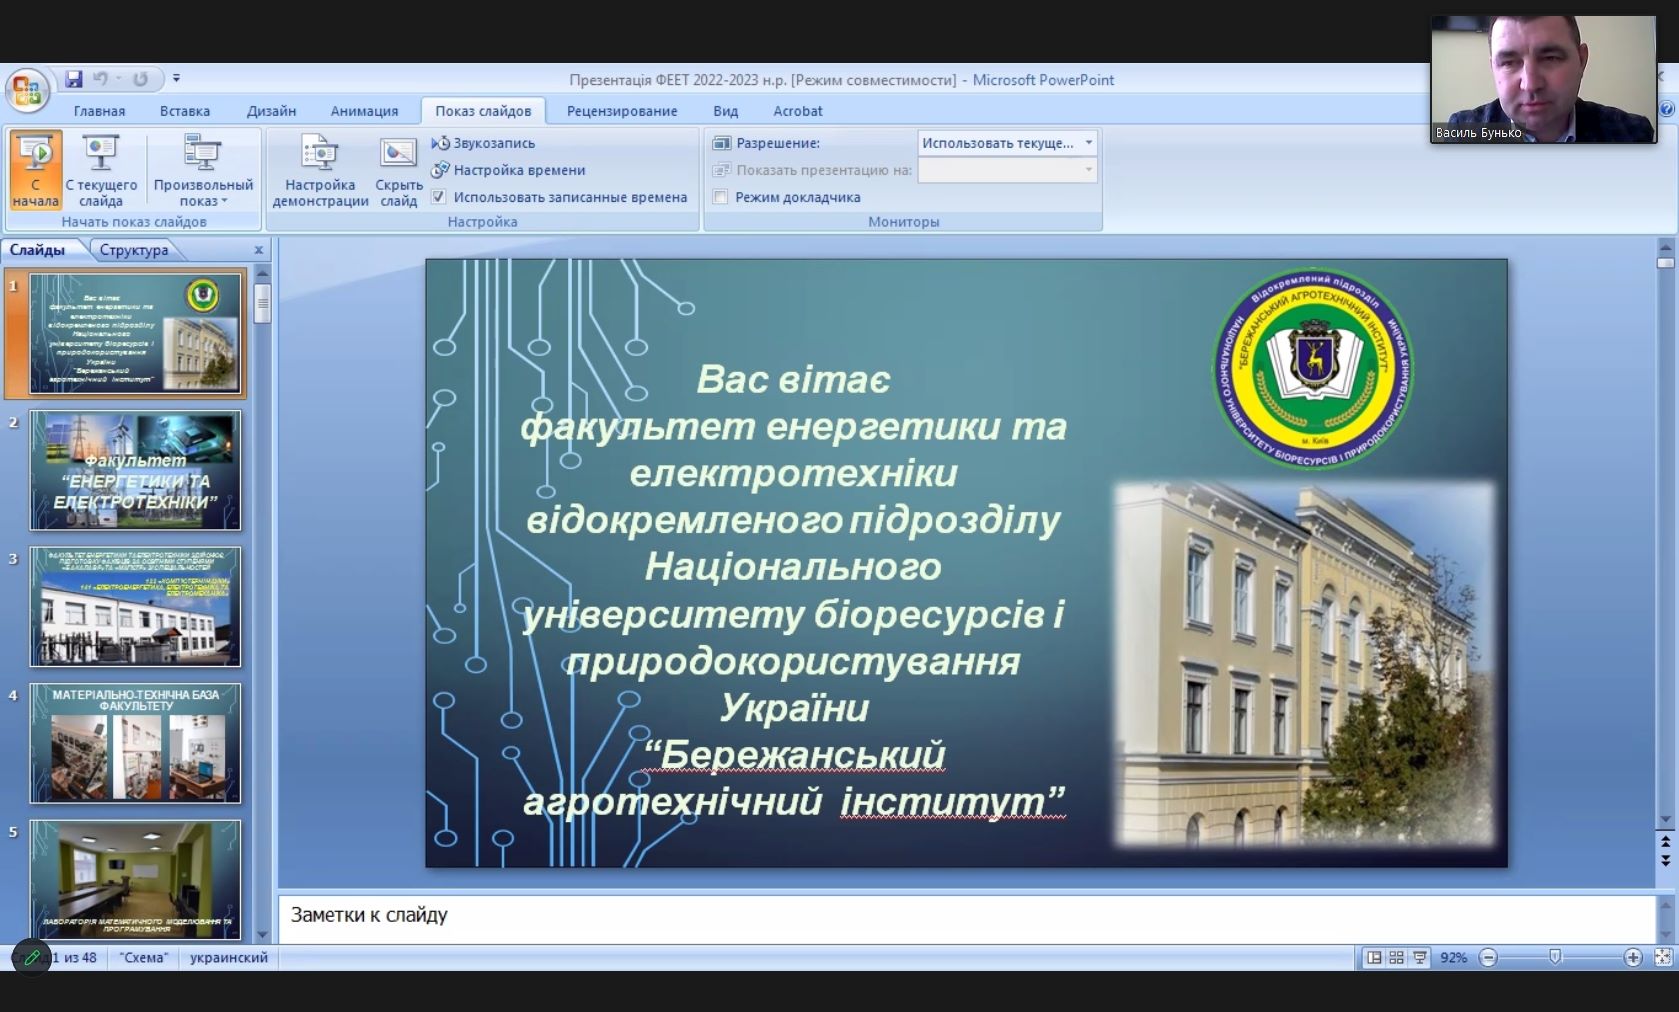This screenshot has width=1679, height=1012.
Task: Click the 92% zoom level
Action: click(x=1453, y=957)
